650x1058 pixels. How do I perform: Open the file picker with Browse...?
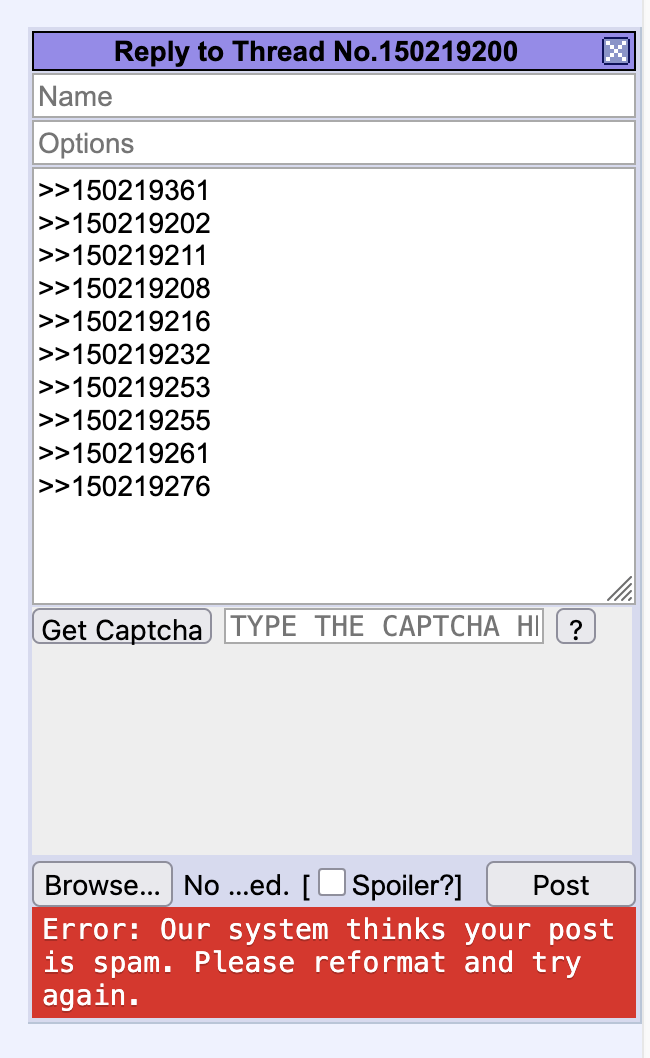103,884
